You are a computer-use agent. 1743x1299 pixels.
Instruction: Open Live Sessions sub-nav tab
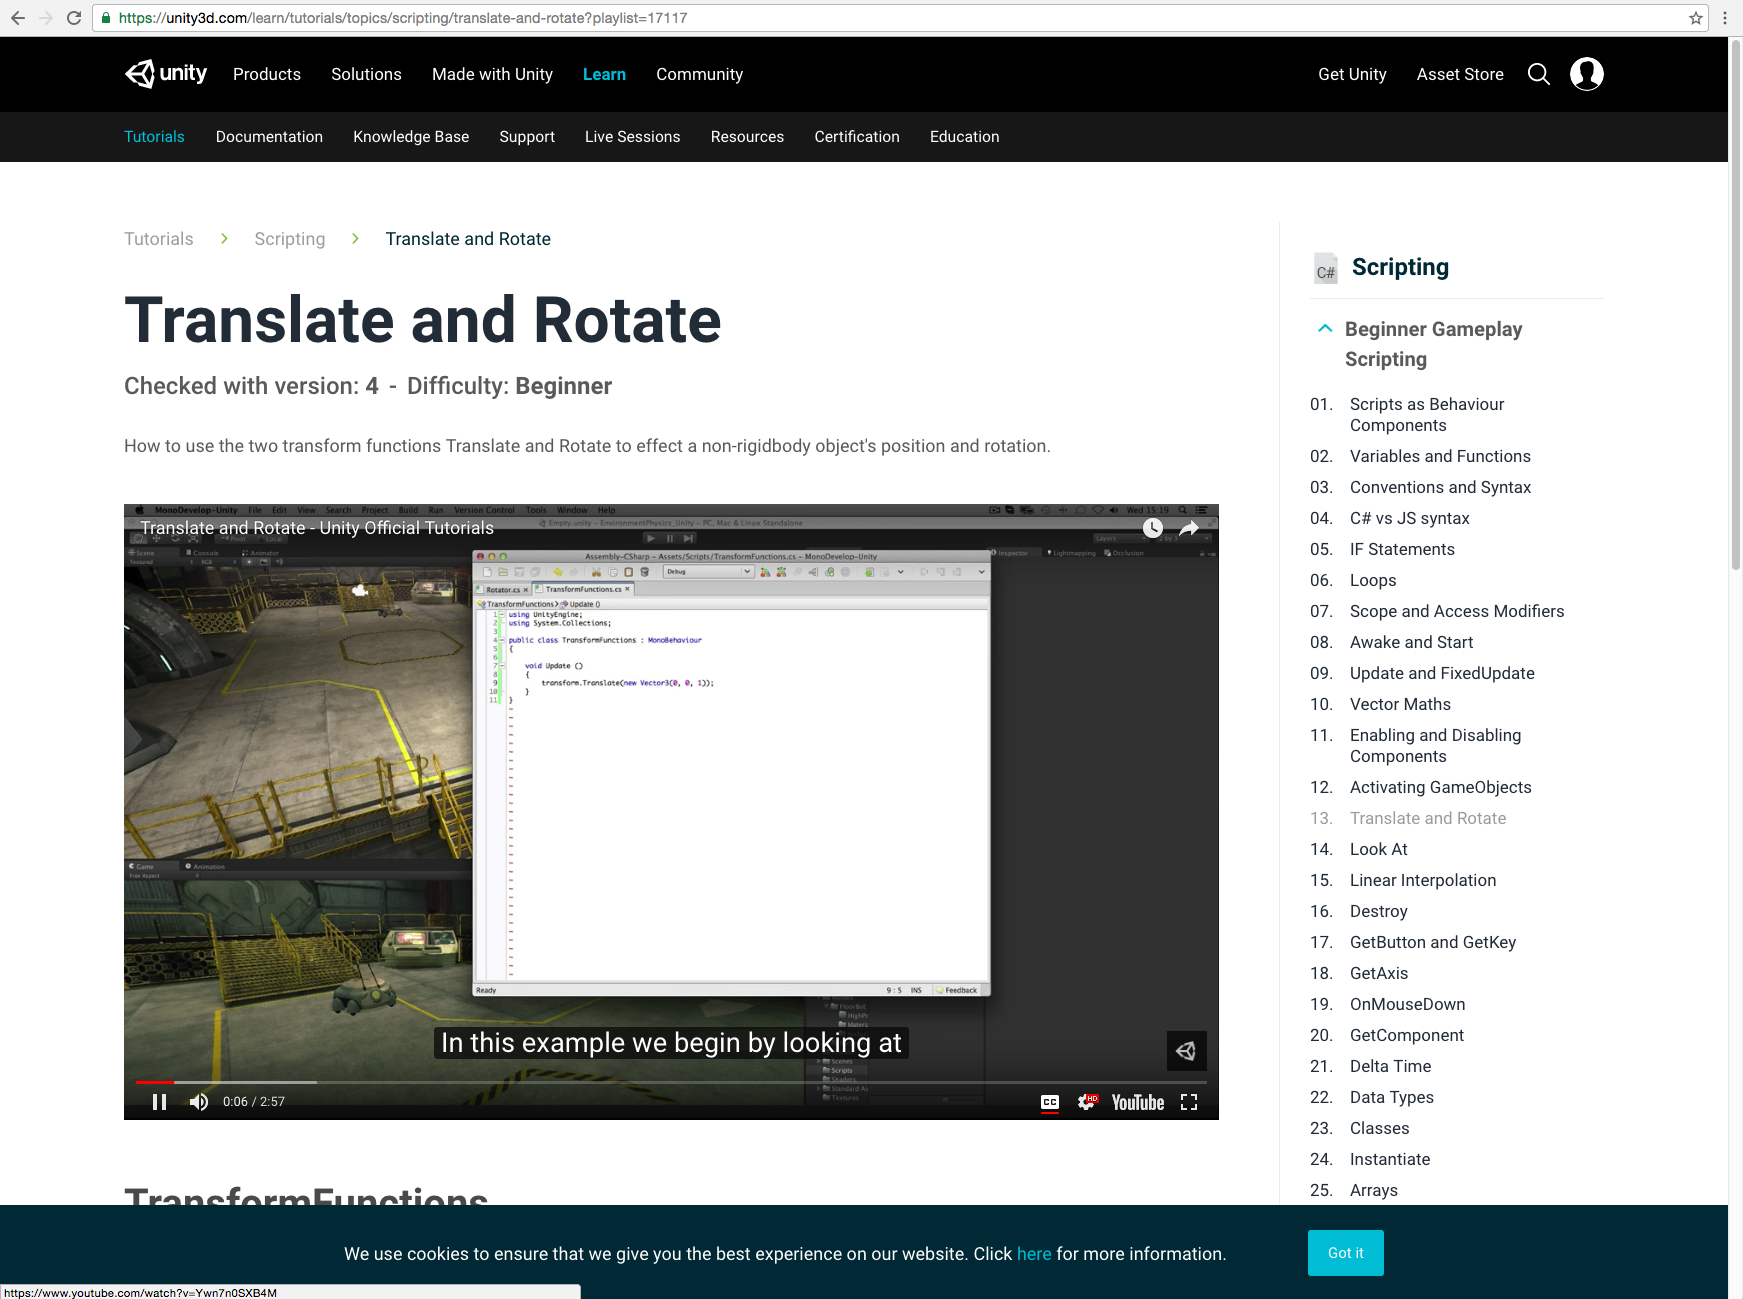[x=632, y=137]
